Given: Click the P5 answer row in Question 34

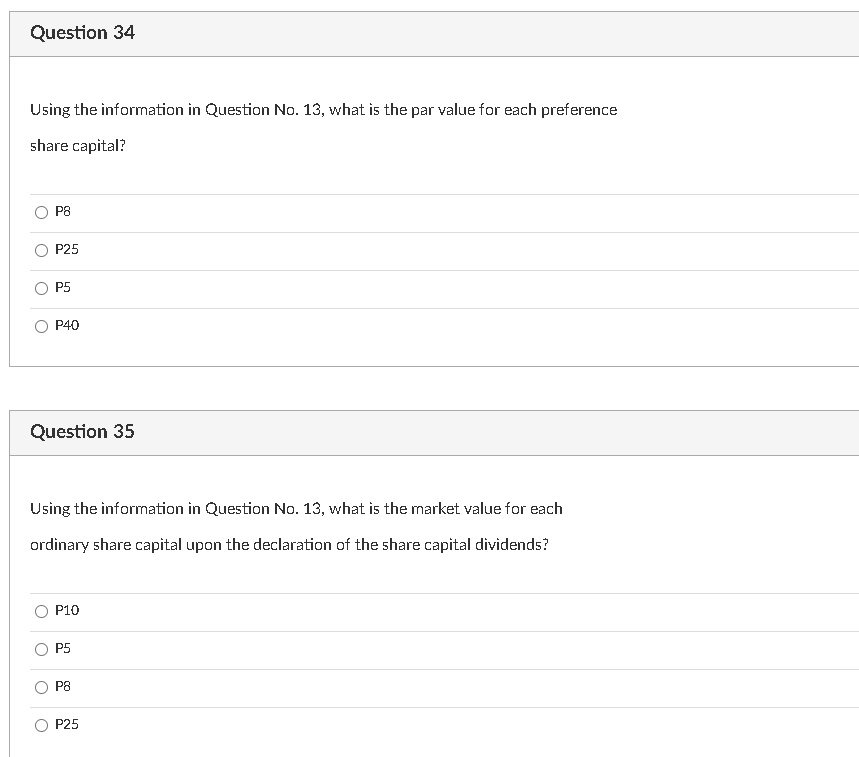Looking at the screenshot, I should click(x=300, y=288).
